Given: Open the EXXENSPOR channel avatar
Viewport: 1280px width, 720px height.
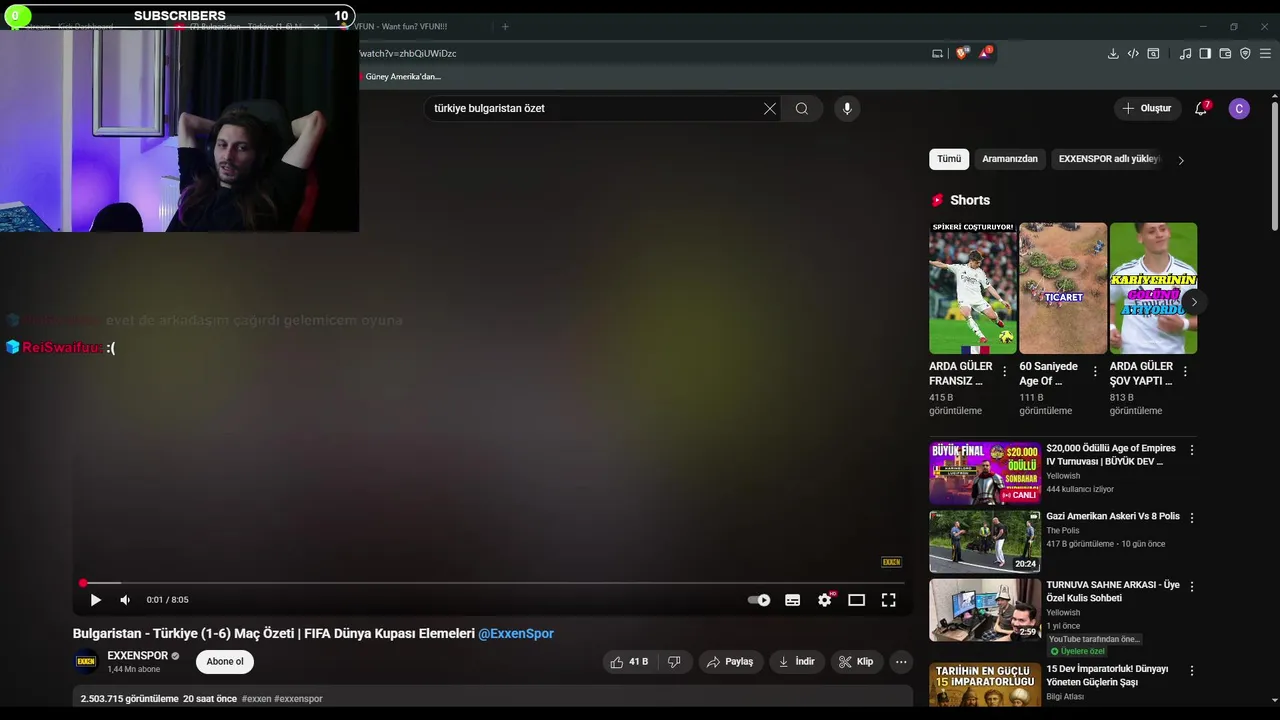Looking at the screenshot, I should 86,661.
